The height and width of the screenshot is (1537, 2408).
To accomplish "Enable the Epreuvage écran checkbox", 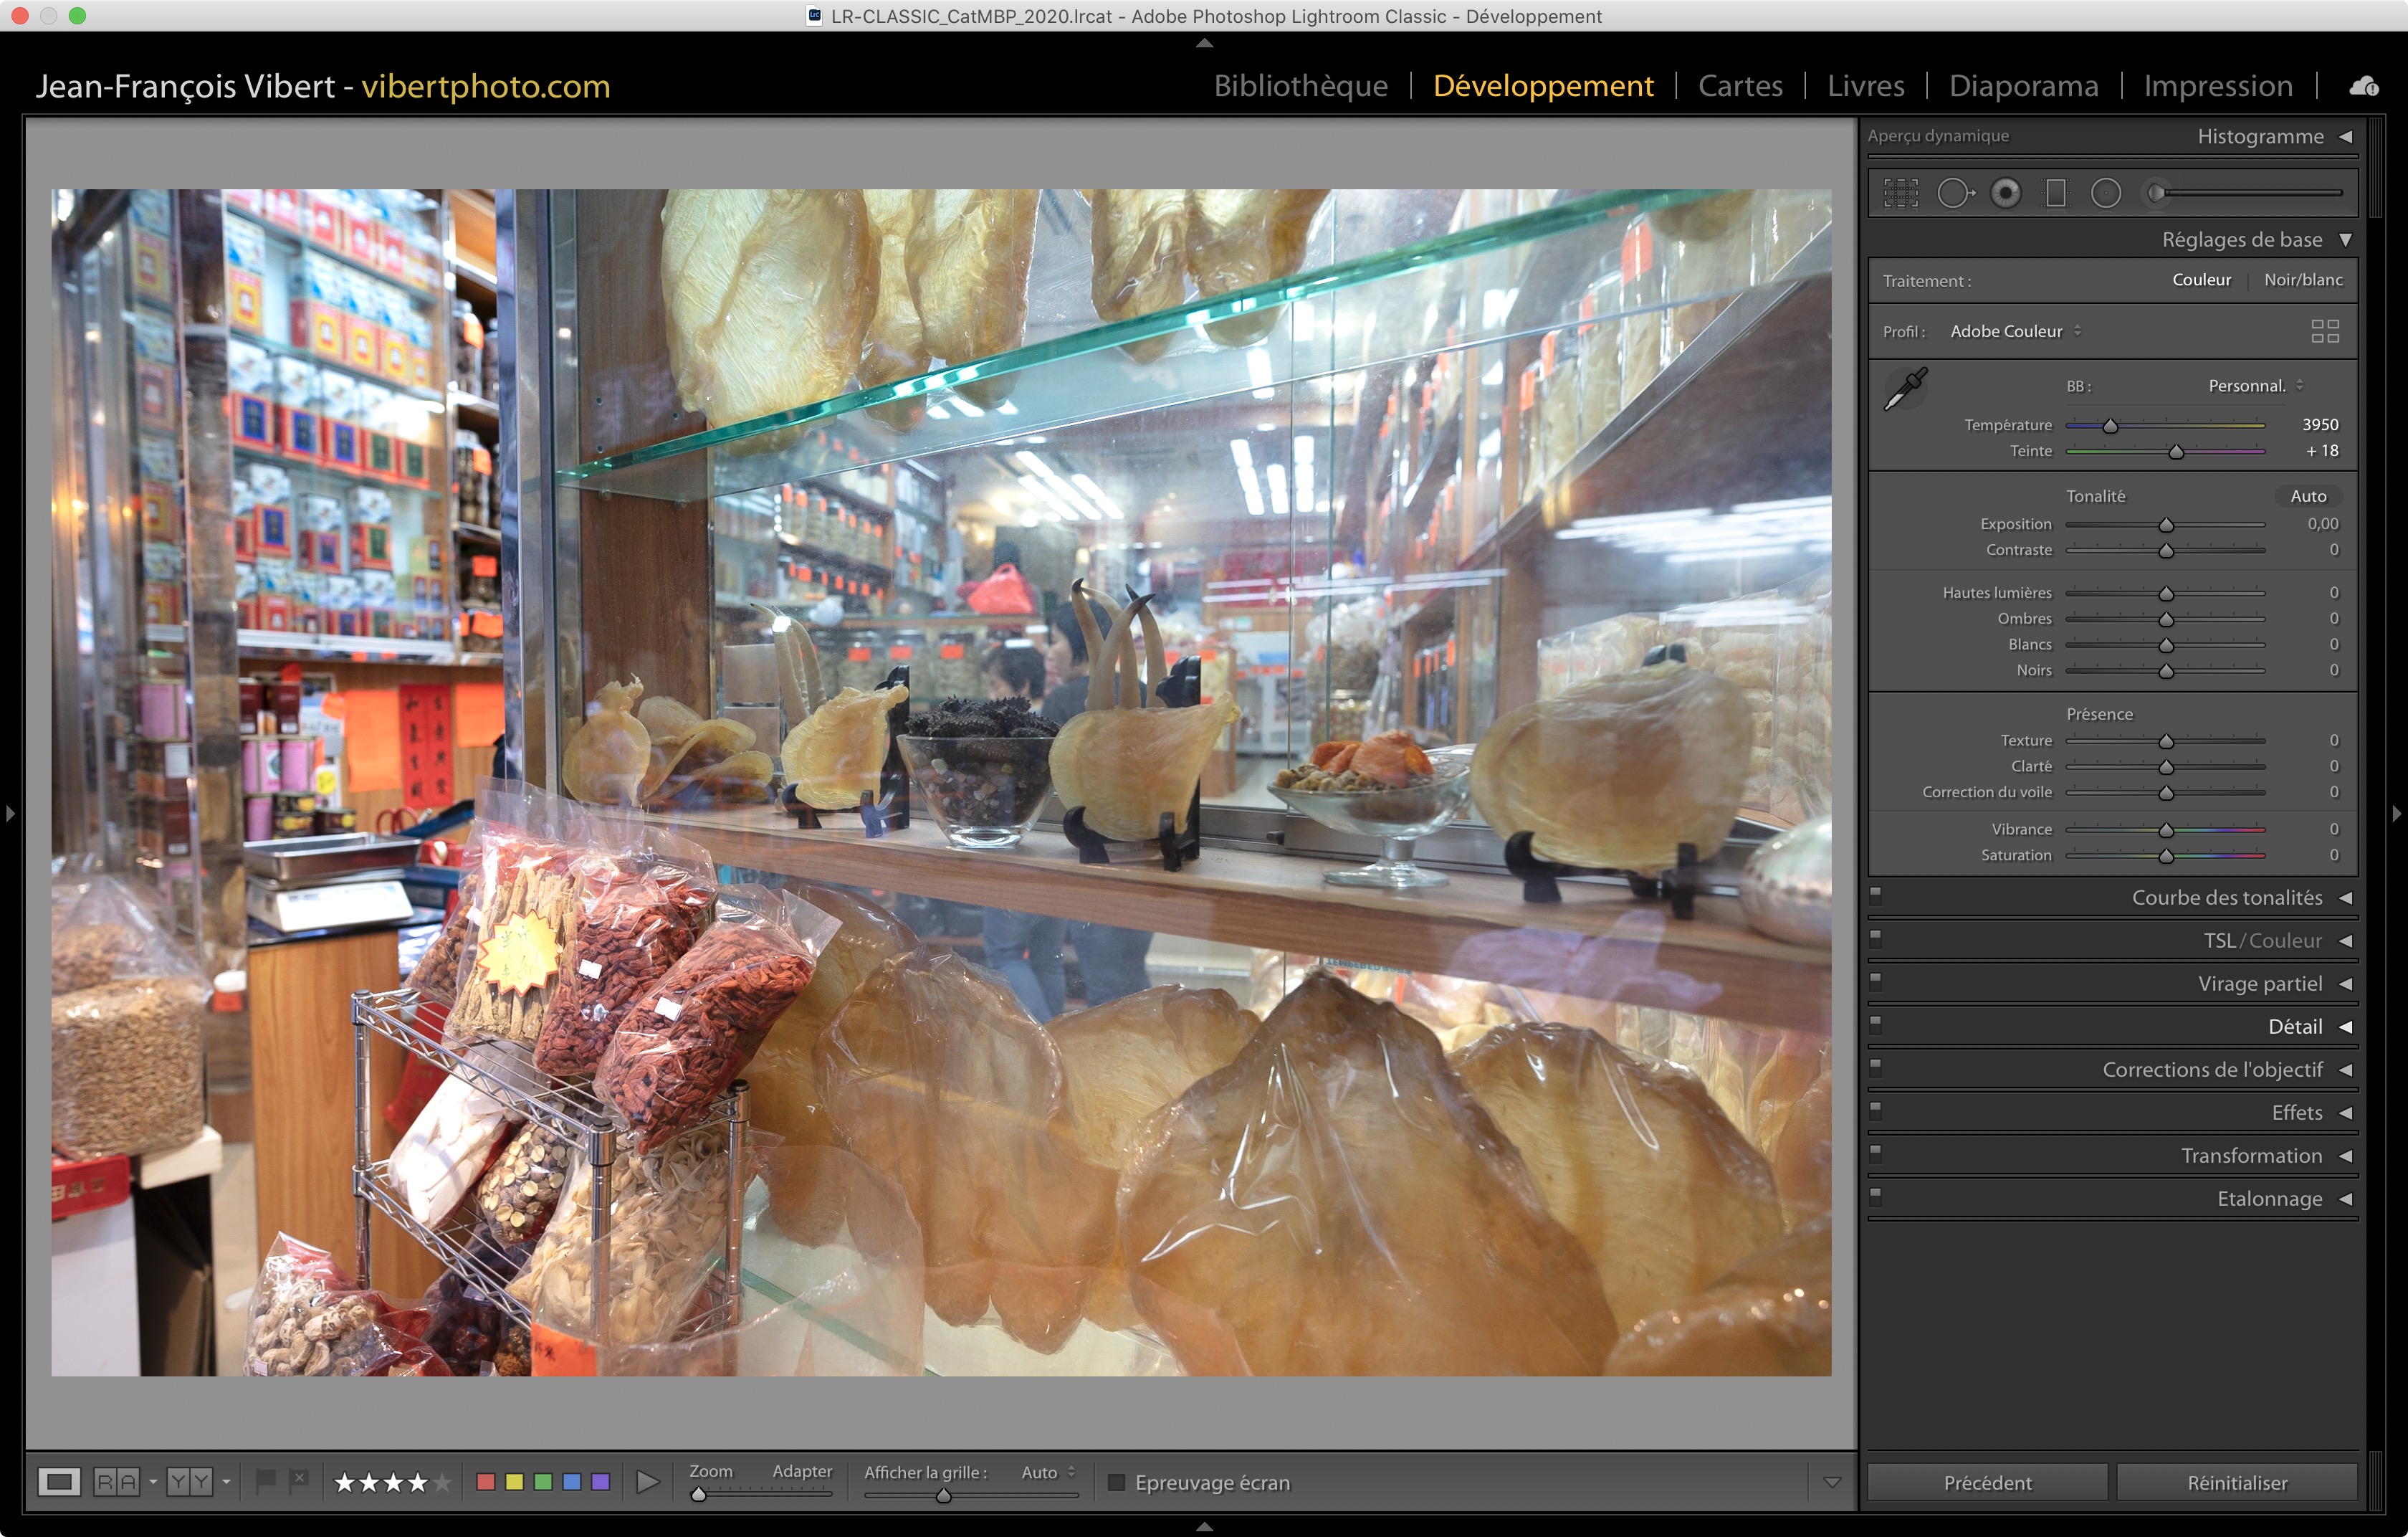I will point(1117,1482).
